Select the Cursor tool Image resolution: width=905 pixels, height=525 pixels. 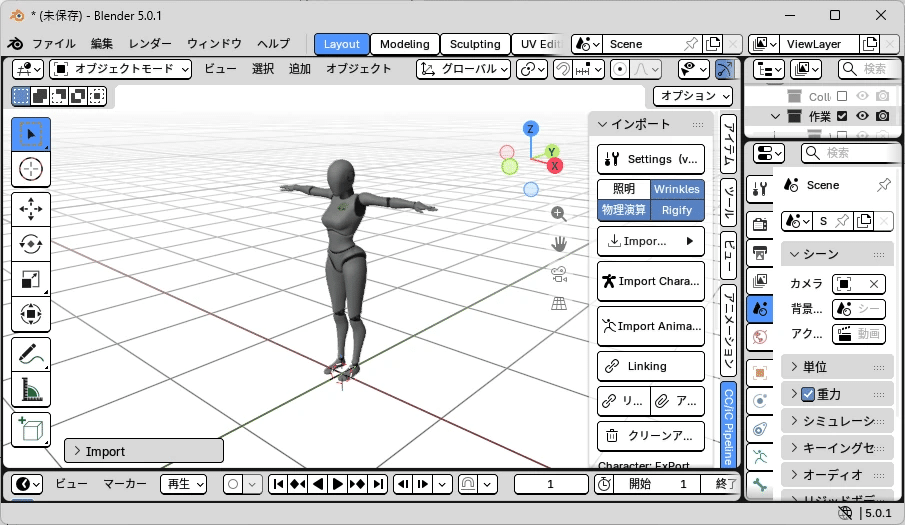[31, 169]
